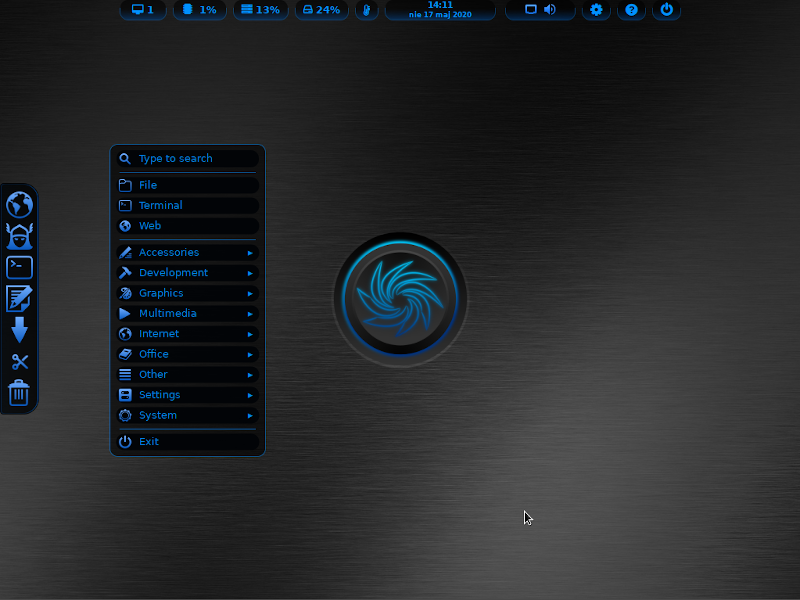Viewport: 800px width, 600px height.
Task: Open the Graphics category submenu
Action: [163, 293]
